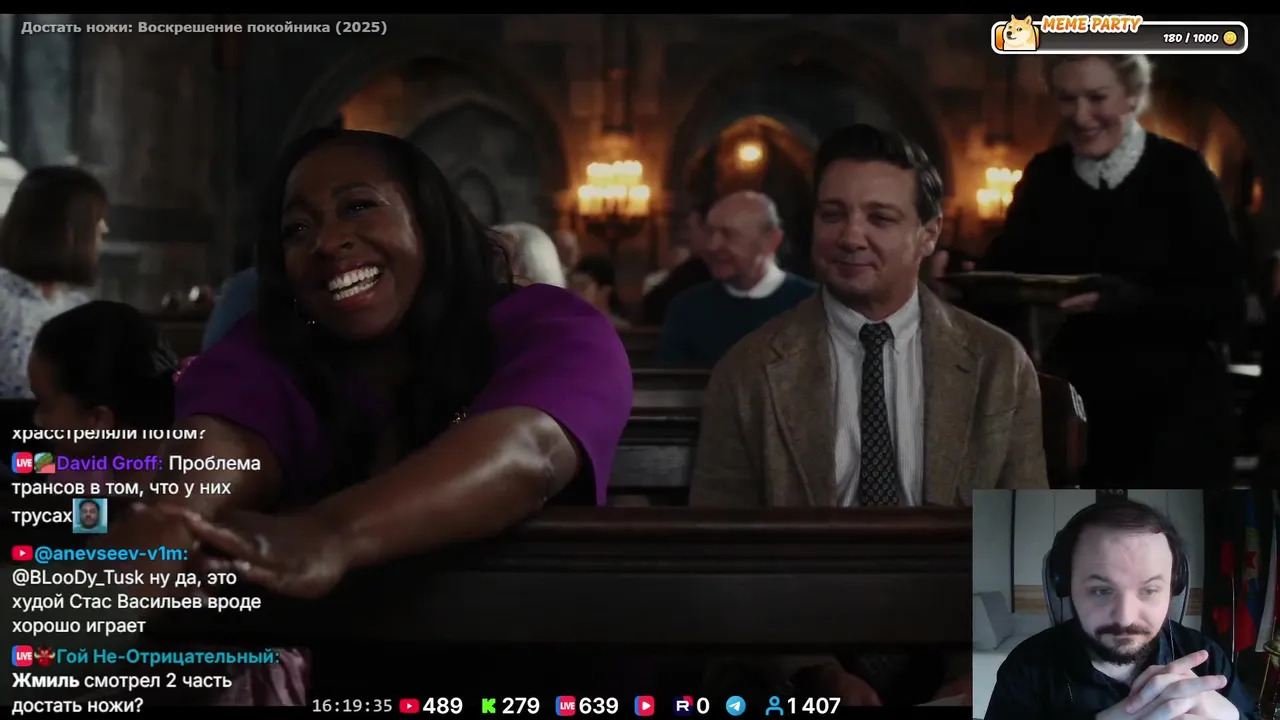The height and width of the screenshot is (720, 1280).
Task: Click the streamer webcam feed
Action: pyautogui.click(x=1126, y=604)
